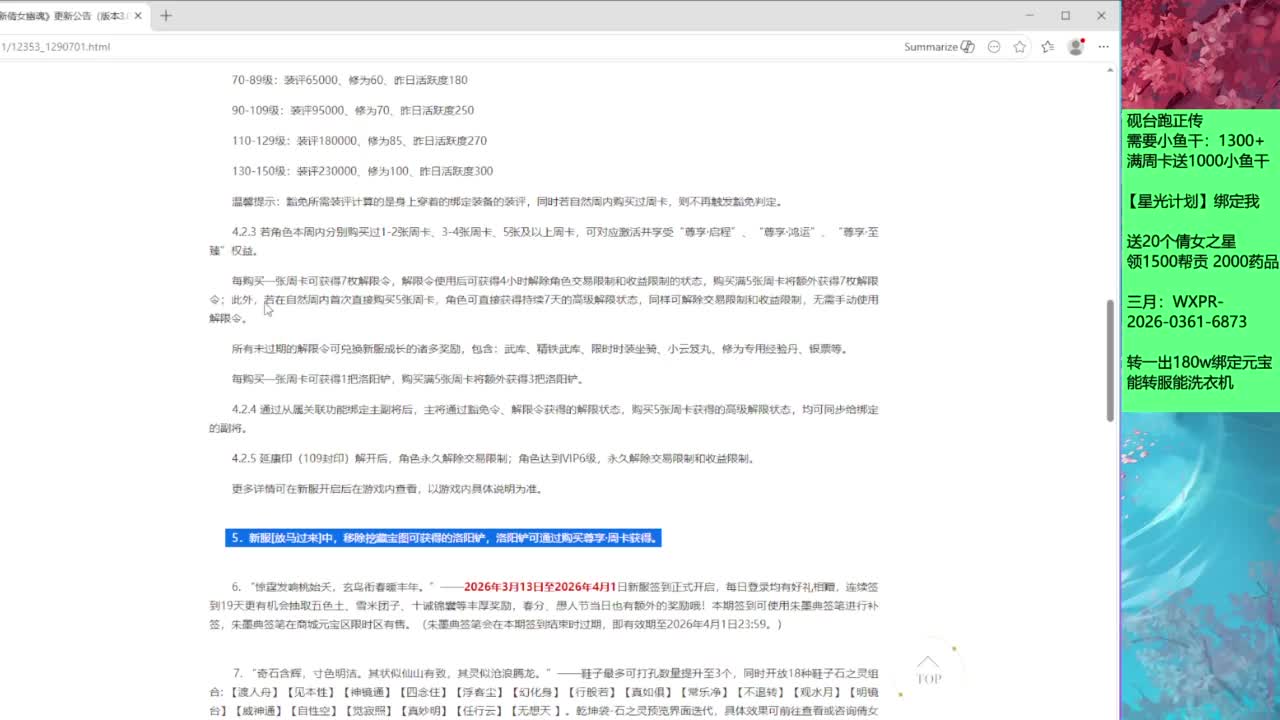Open a new tab with plus button
This screenshot has width=1280, height=720.
pyautogui.click(x=166, y=16)
